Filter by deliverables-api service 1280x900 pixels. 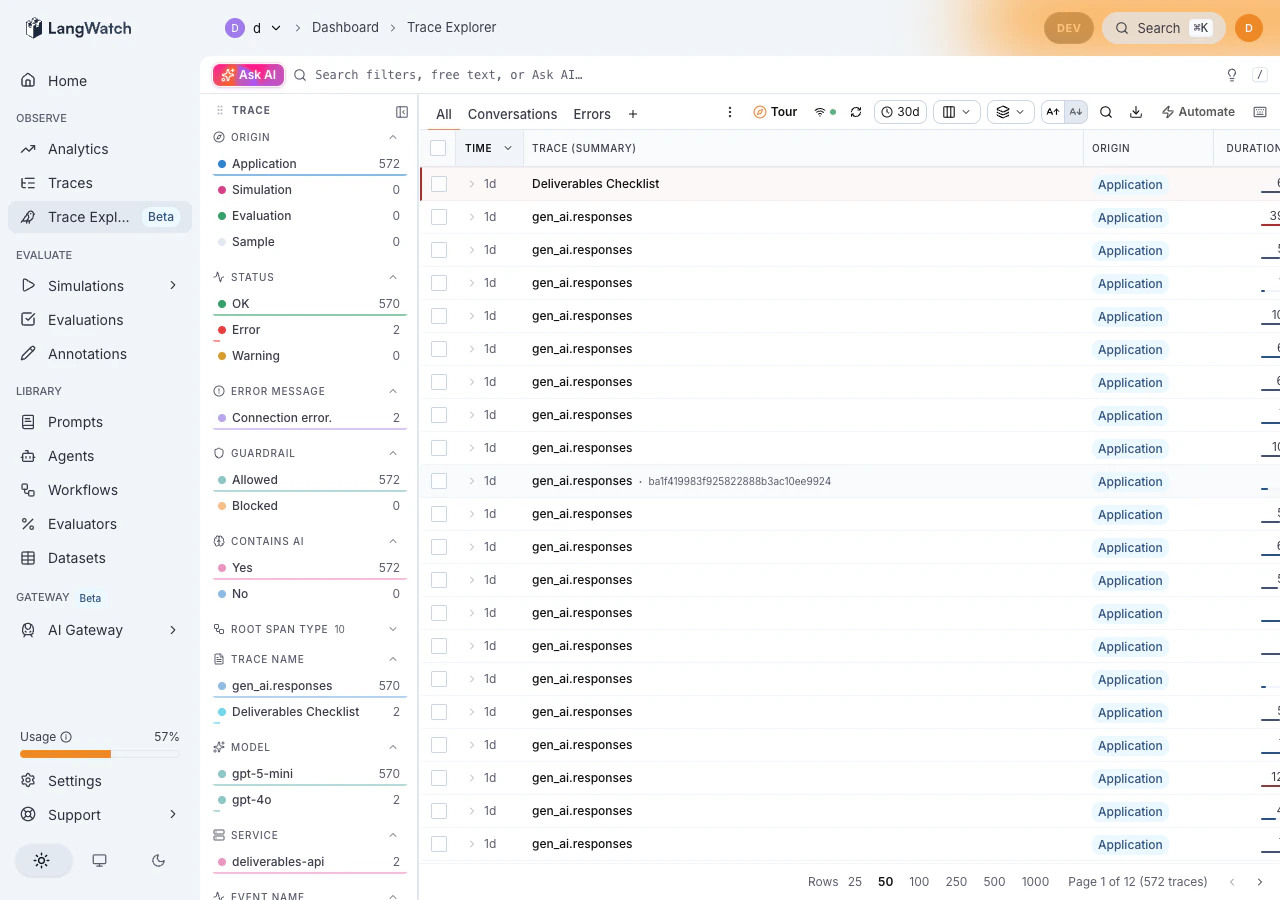309,862
